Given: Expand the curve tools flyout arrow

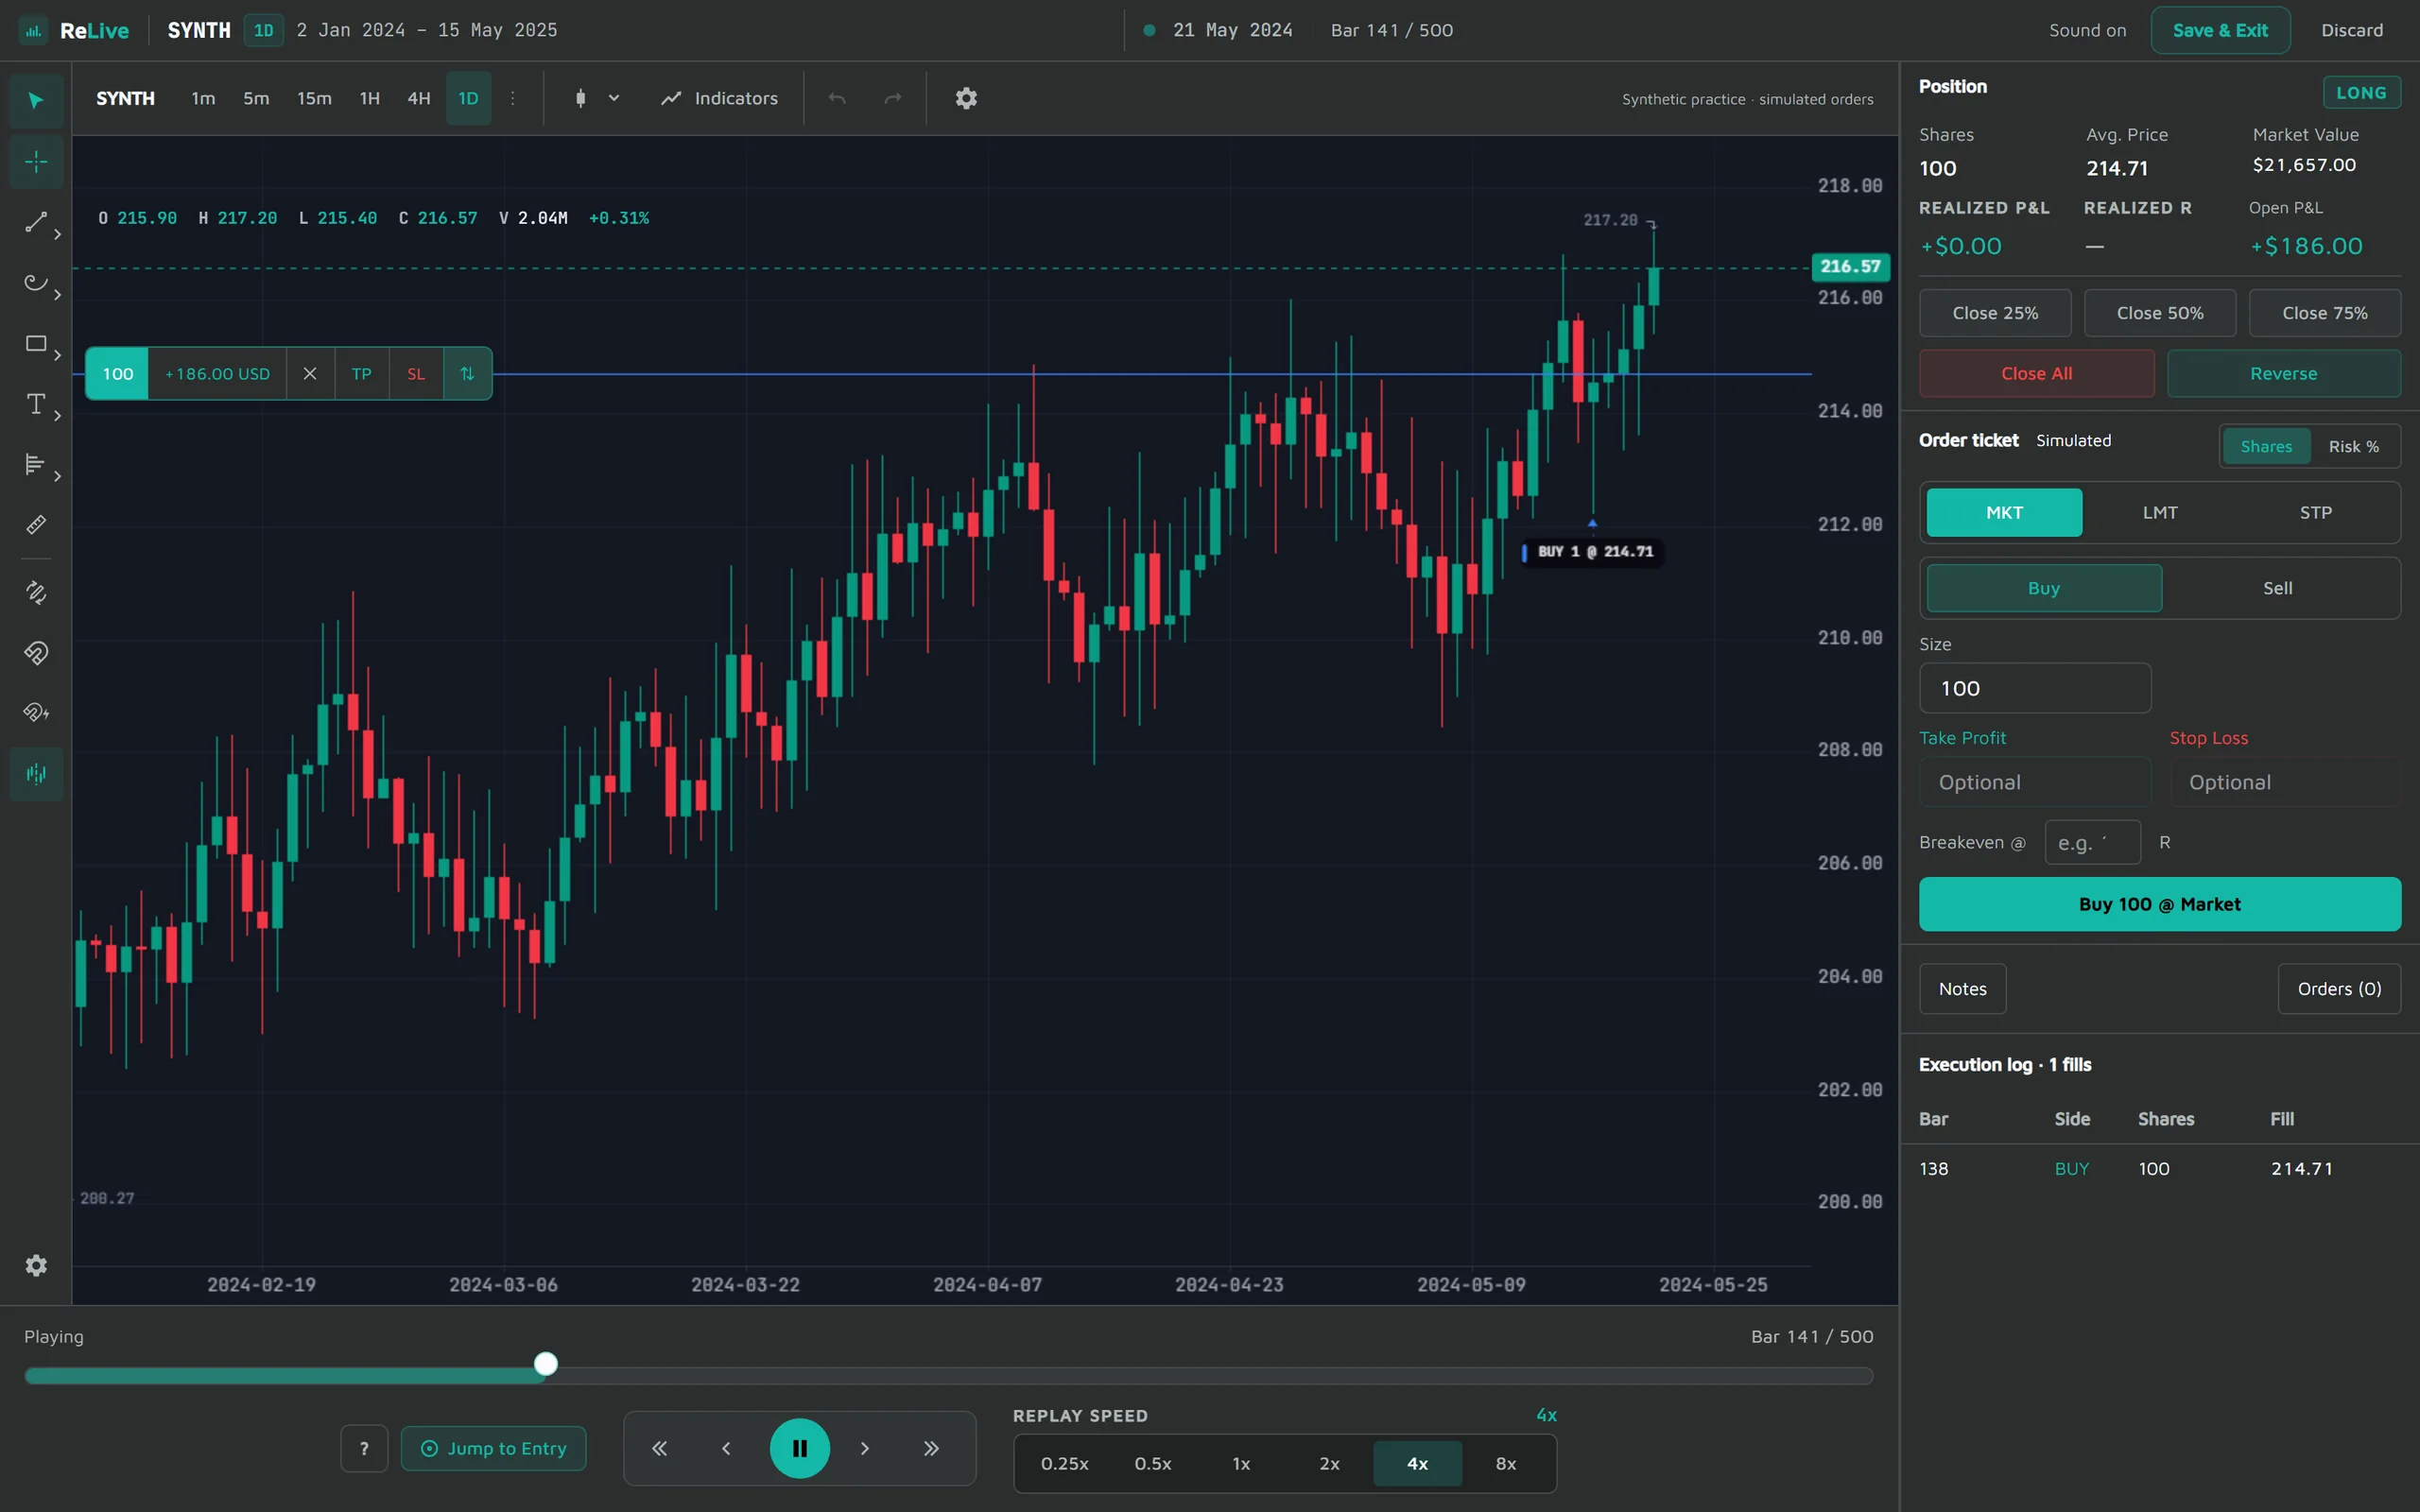Looking at the screenshot, I should pos(58,294).
